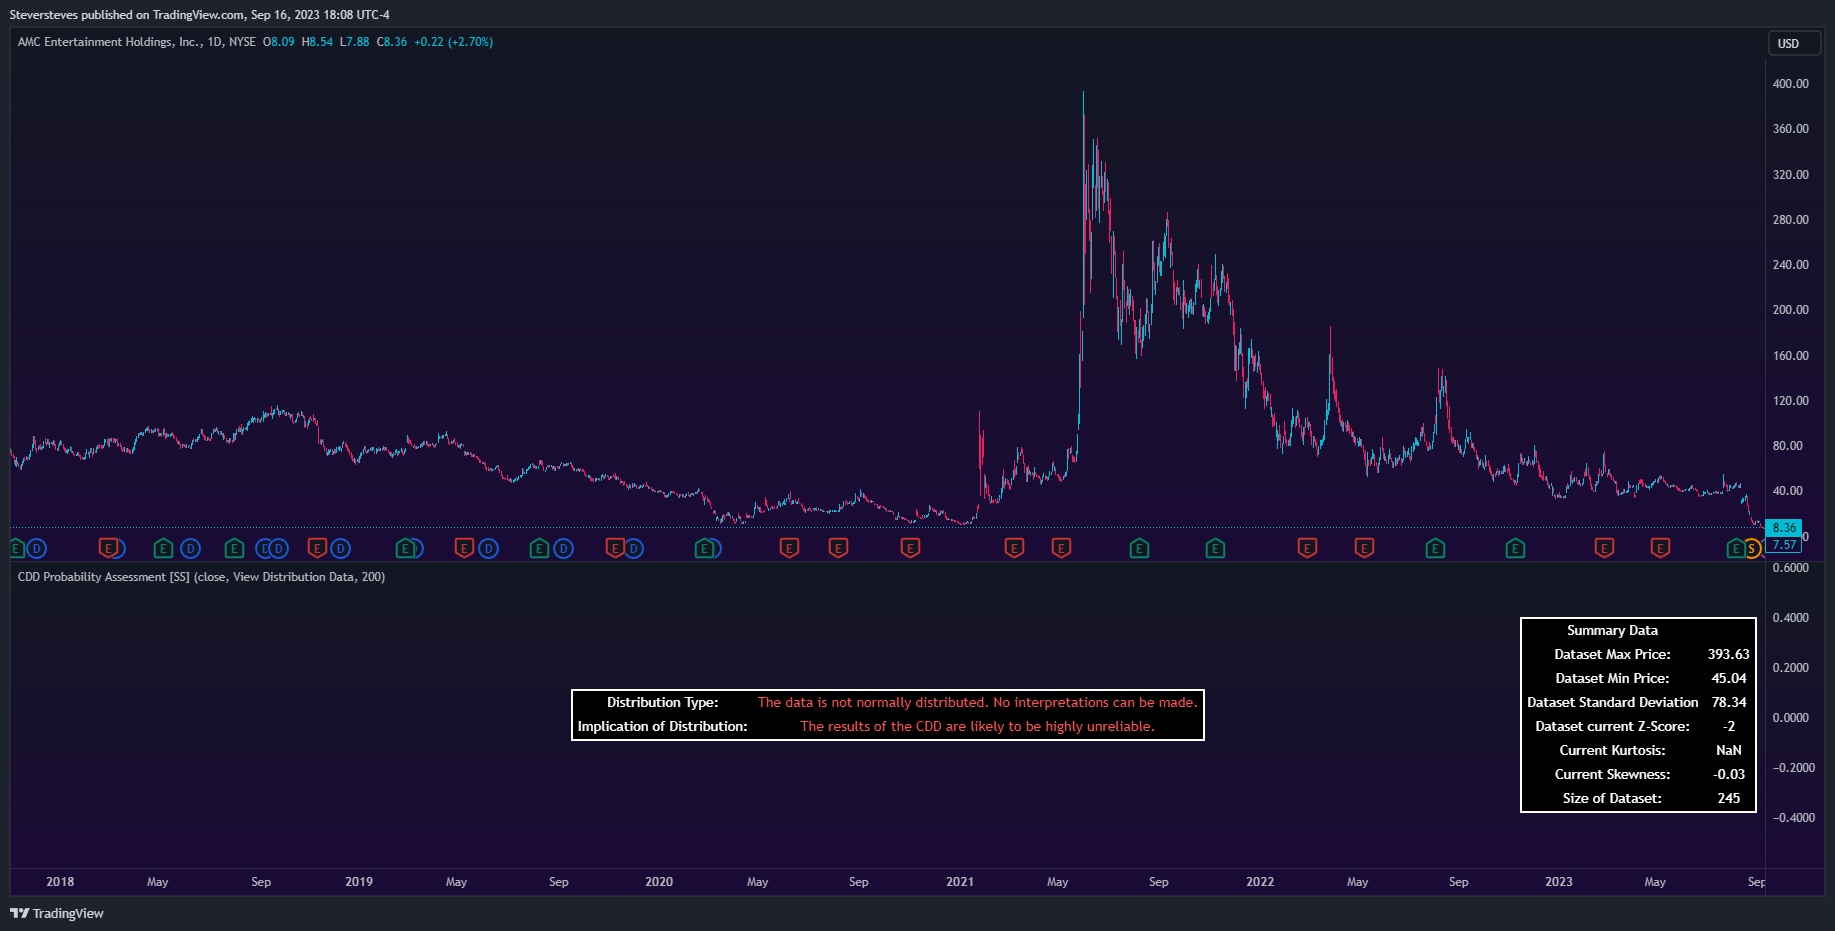Click the close value C8.36
This screenshot has width=1835, height=931.
pyautogui.click(x=392, y=42)
